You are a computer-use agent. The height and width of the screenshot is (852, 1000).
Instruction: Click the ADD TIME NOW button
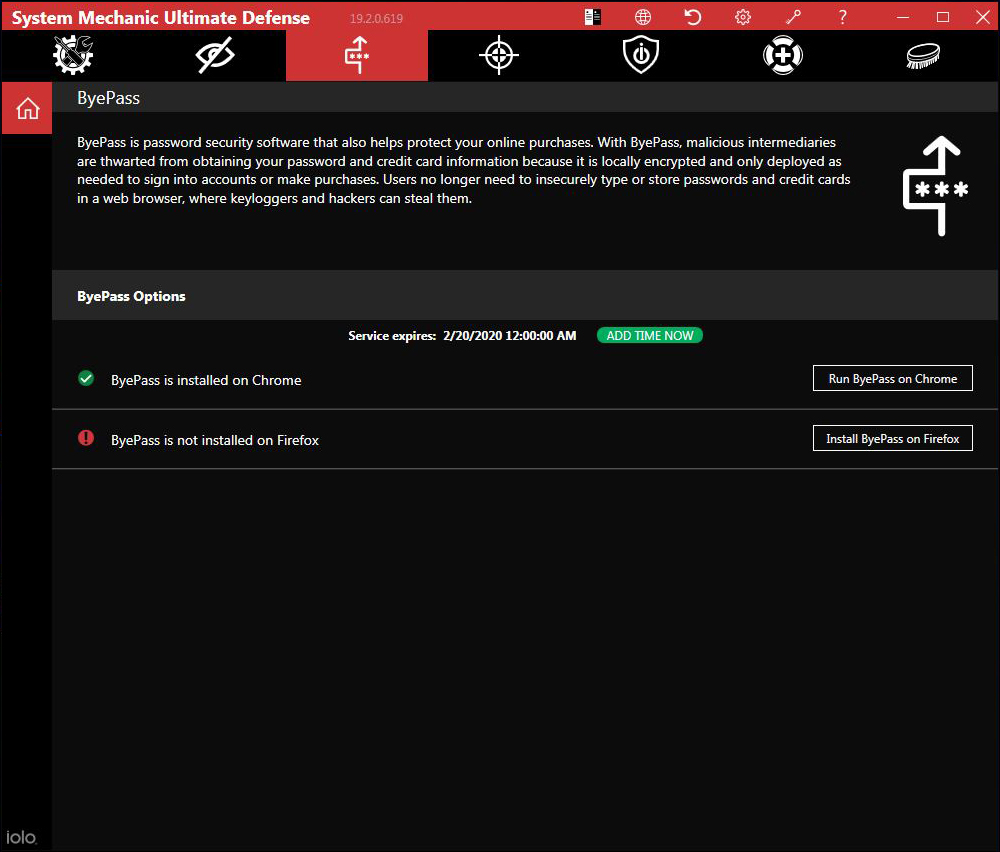tap(650, 335)
